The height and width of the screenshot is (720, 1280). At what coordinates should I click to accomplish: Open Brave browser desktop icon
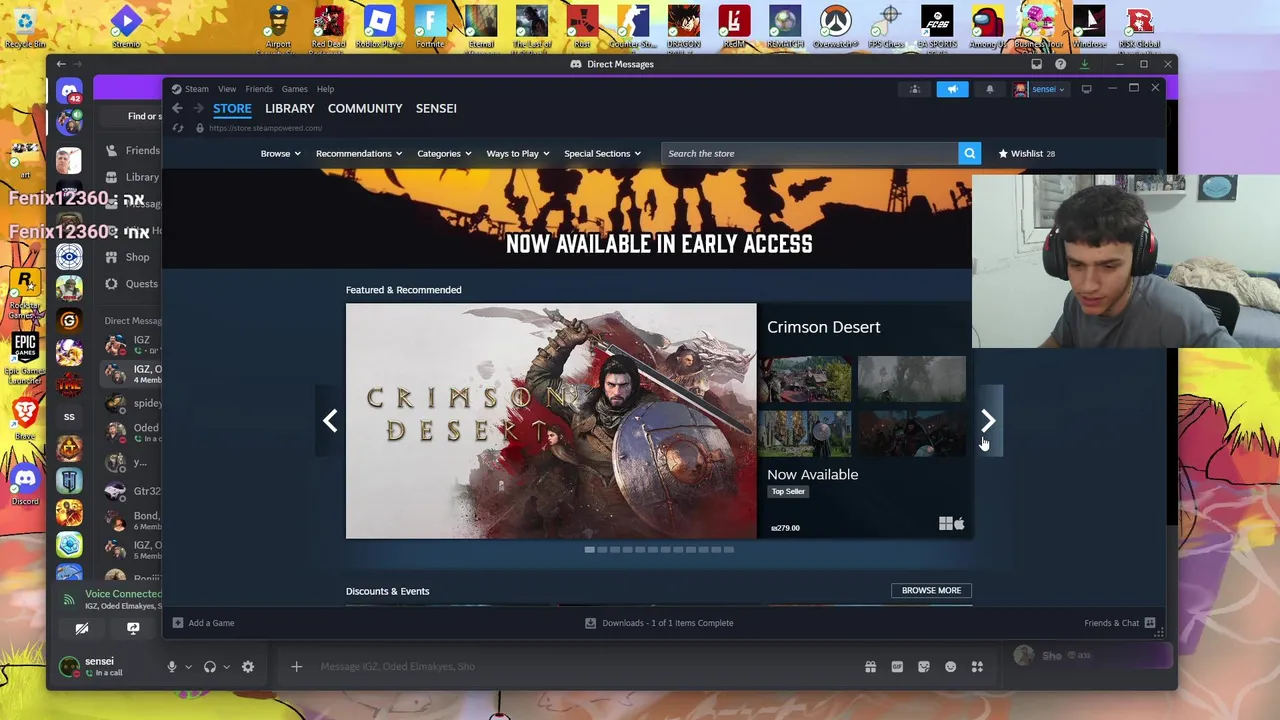coord(25,419)
